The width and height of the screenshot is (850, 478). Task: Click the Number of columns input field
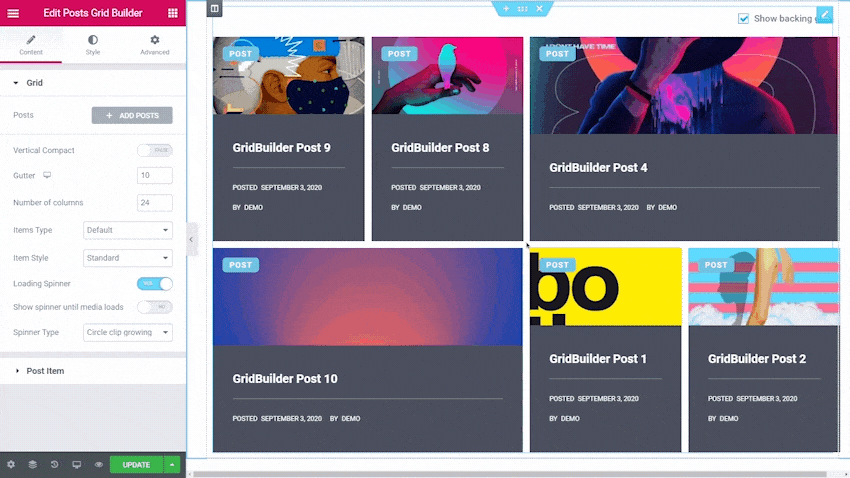[x=155, y=202]
